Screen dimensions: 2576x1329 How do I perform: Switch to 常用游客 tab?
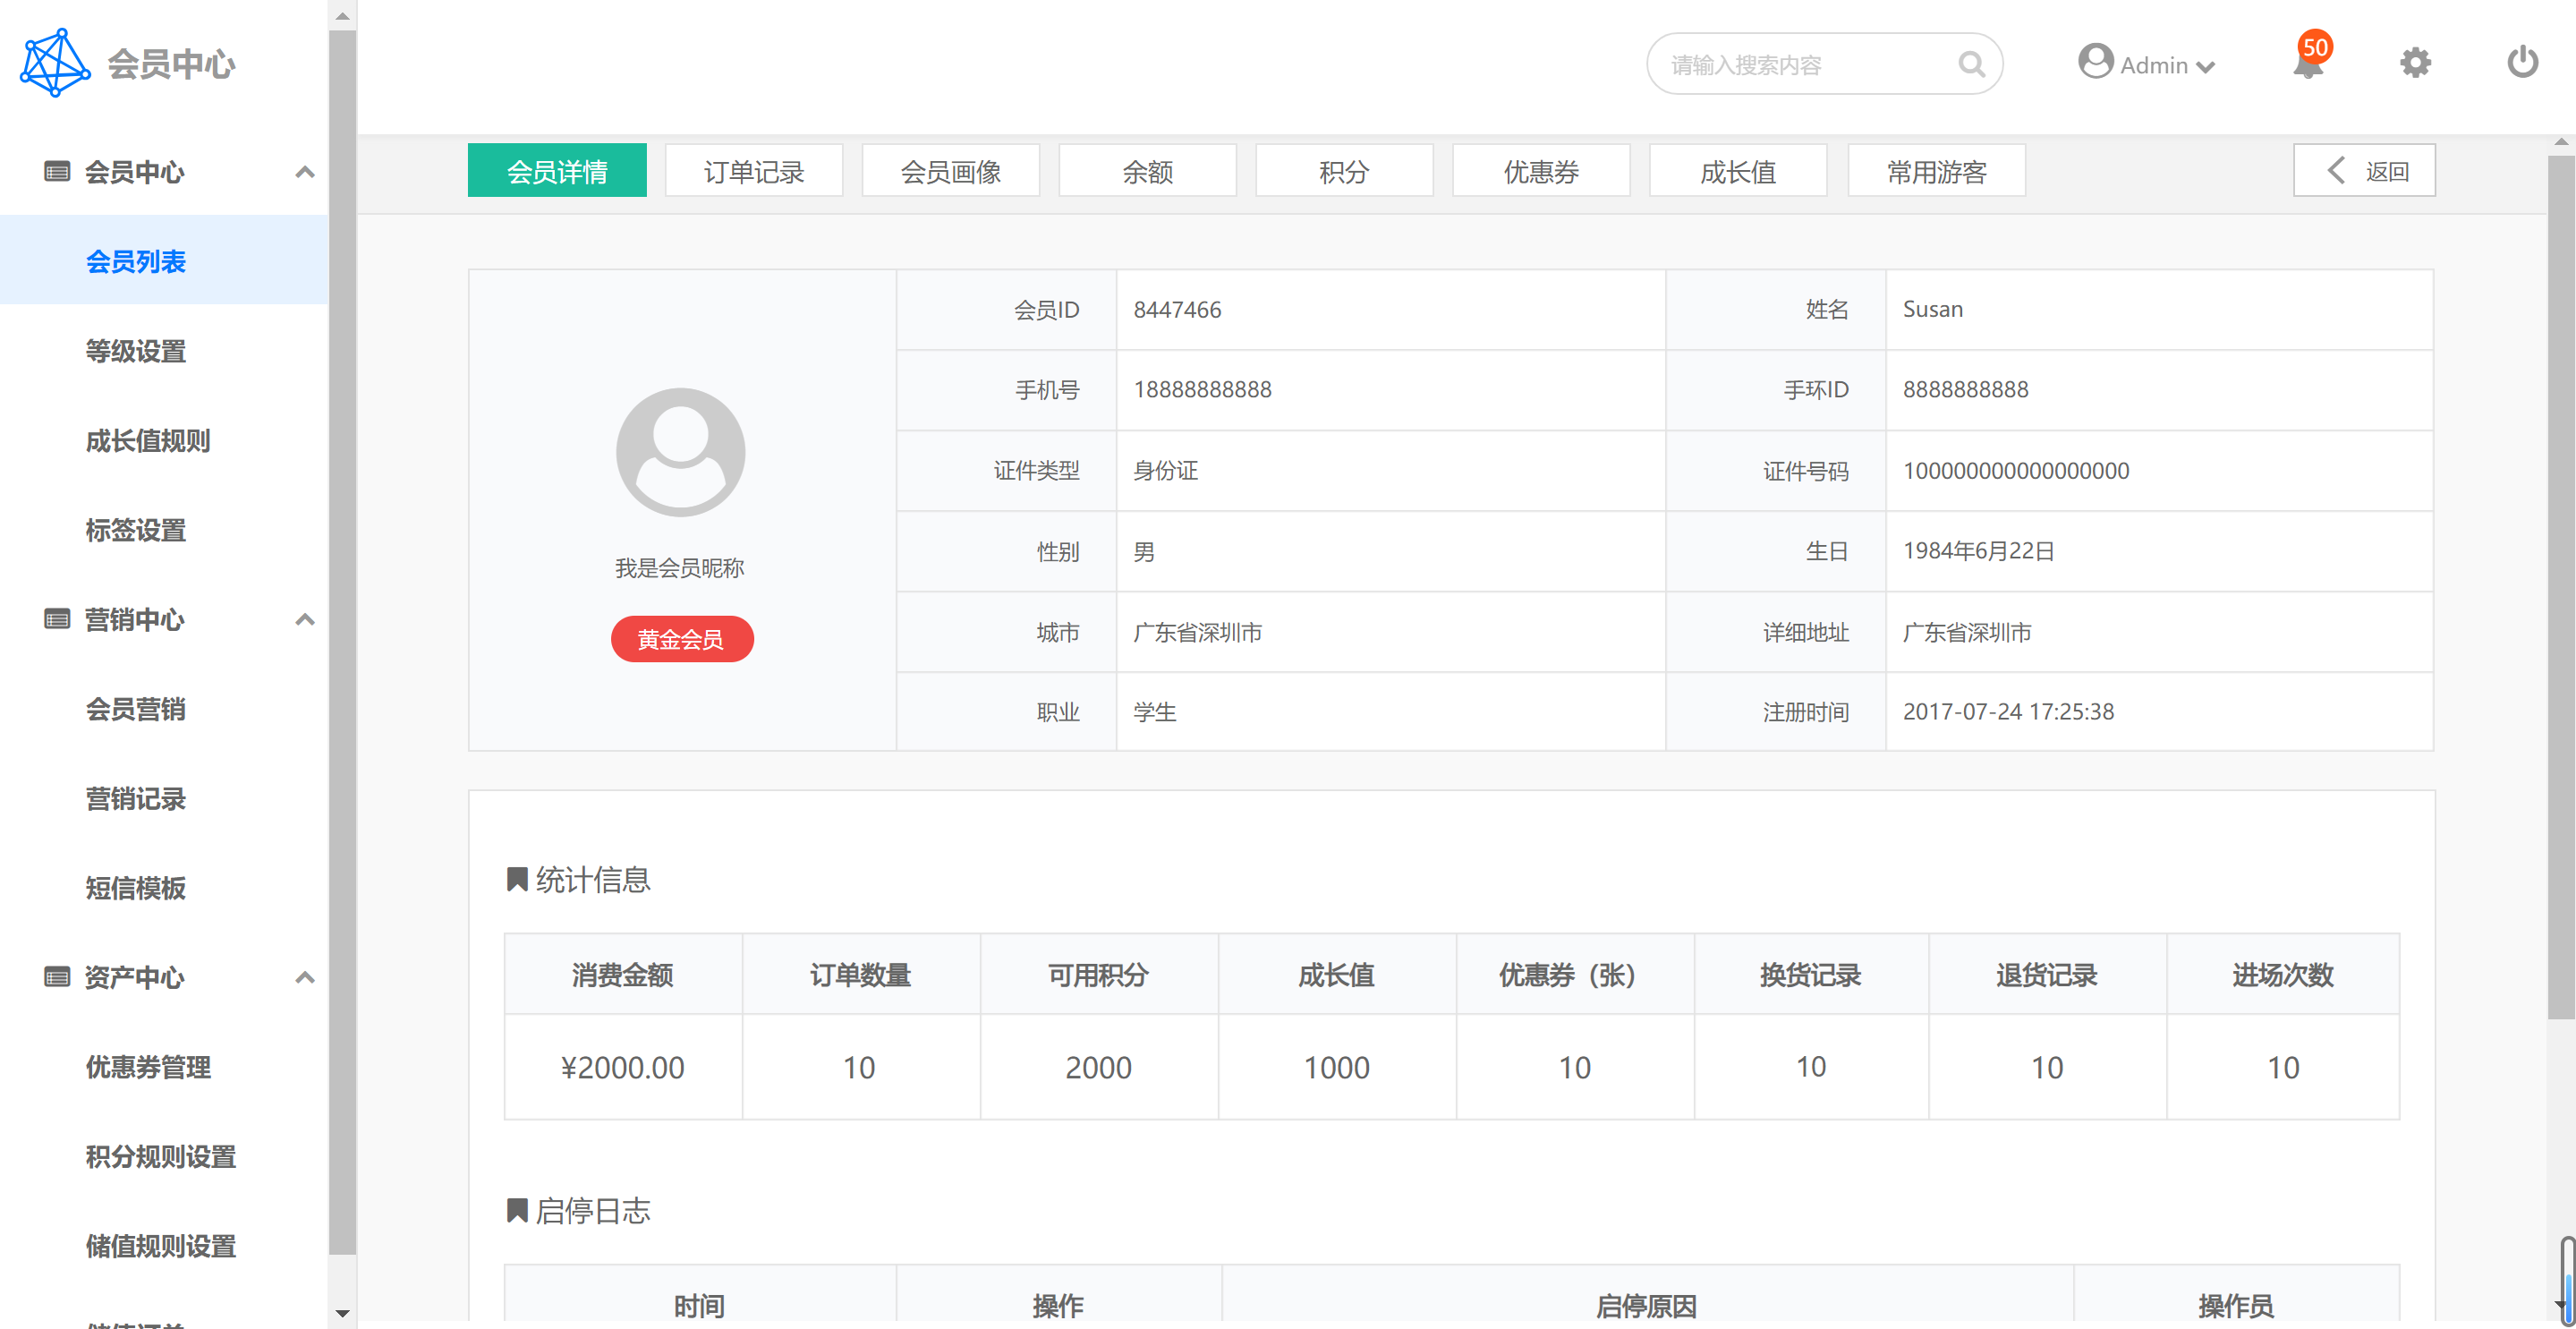click(x=1937, y=171)
